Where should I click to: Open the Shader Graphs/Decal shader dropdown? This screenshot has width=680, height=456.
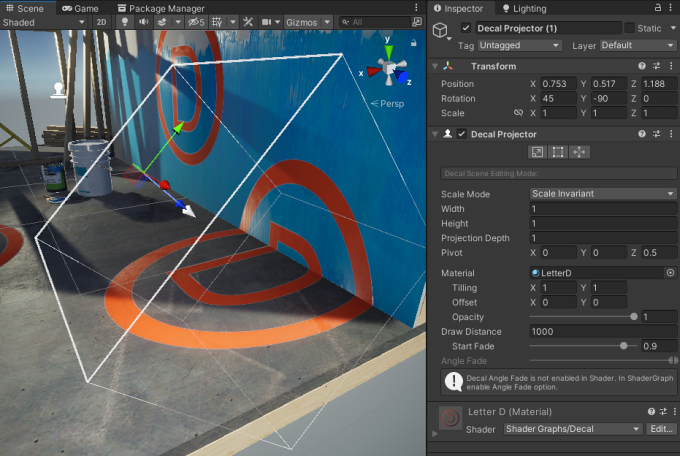(571, 429)
